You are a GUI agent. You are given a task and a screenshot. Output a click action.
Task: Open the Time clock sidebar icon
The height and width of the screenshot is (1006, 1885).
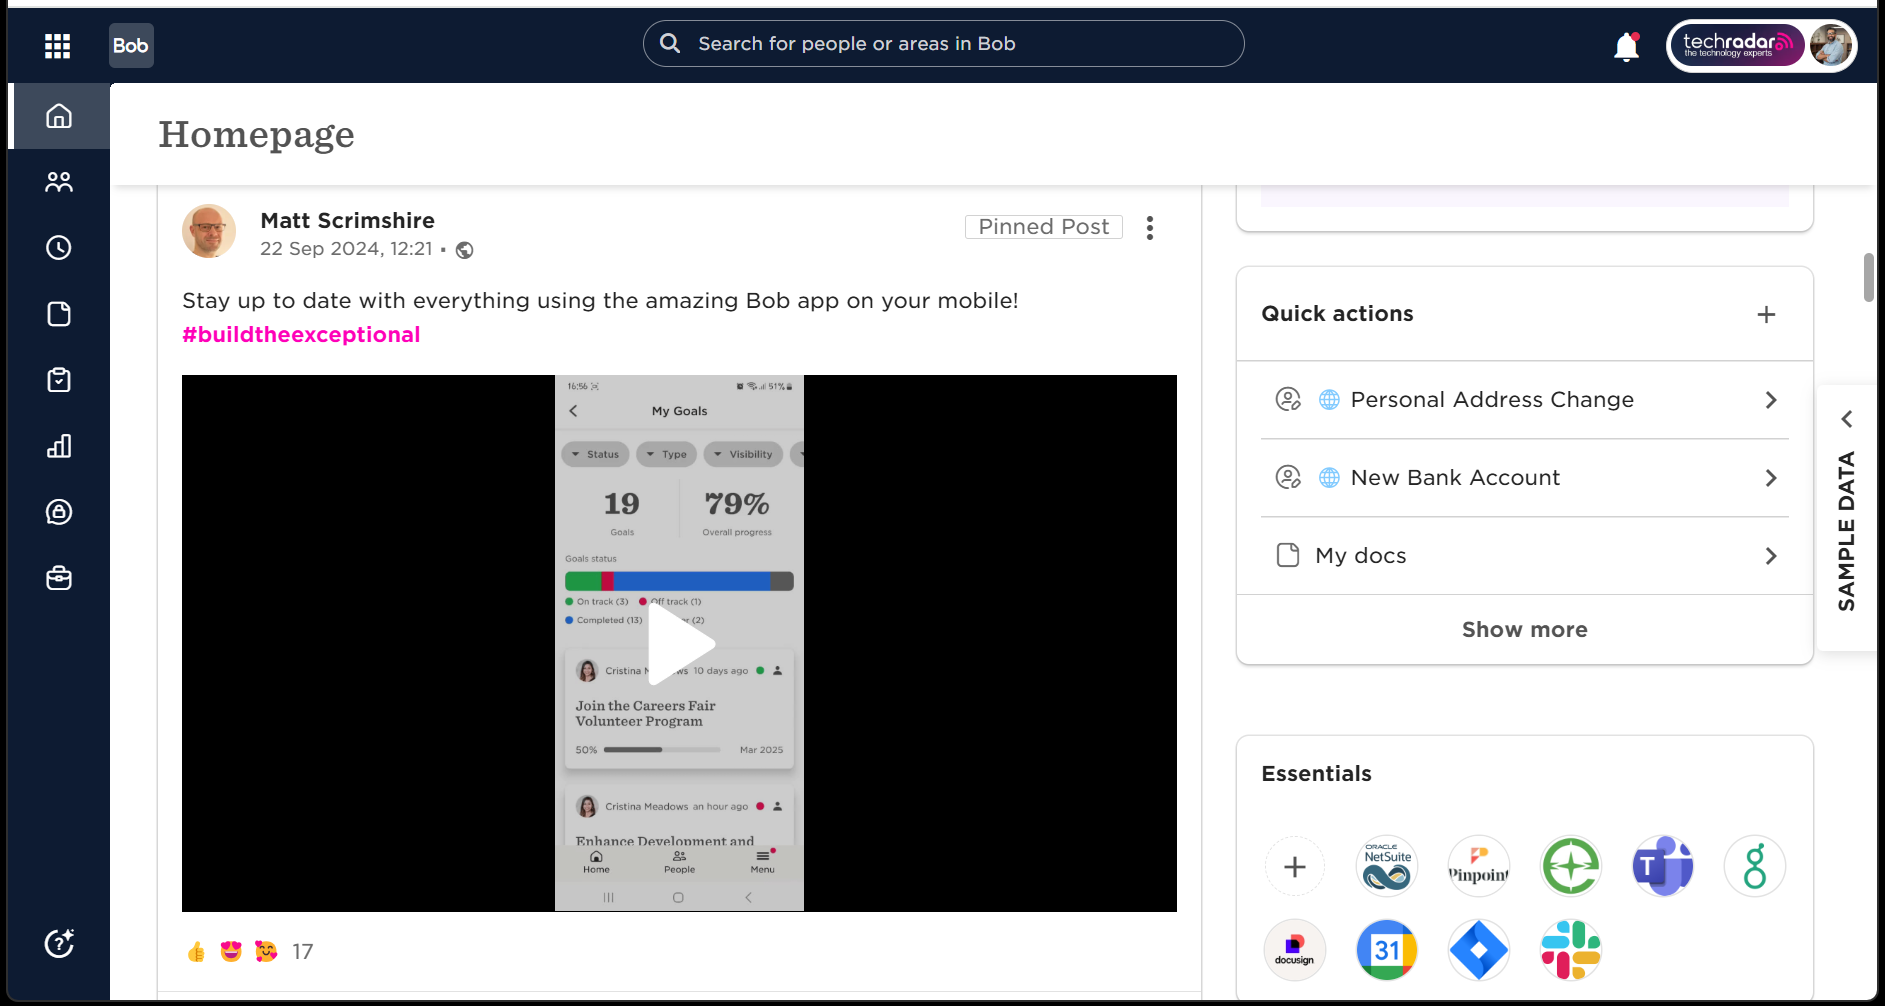pos(59,248)
